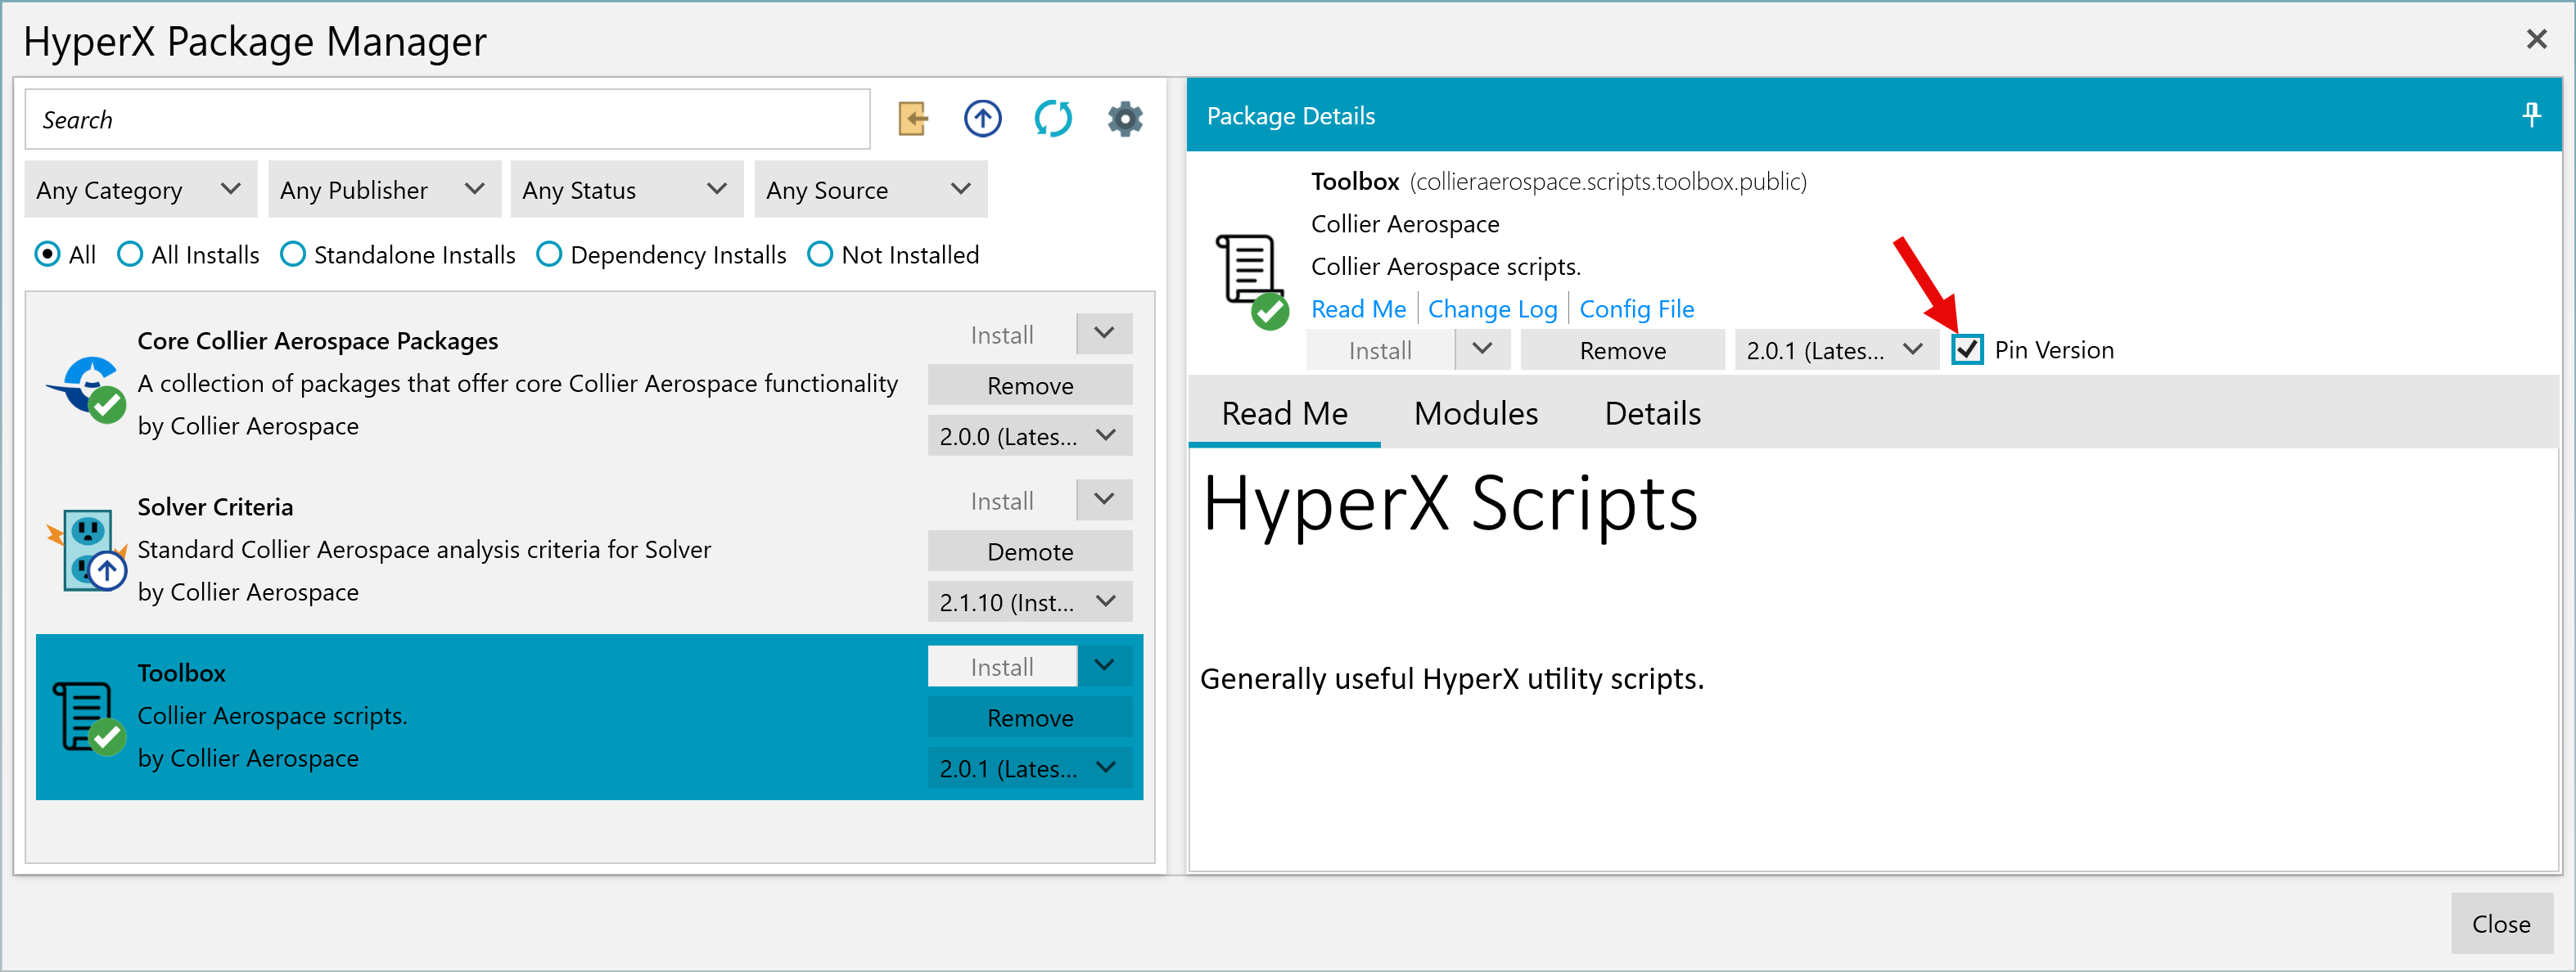Close the HyperX Package Manager window
The image size is (2576, 972).
click(2537, 39)
